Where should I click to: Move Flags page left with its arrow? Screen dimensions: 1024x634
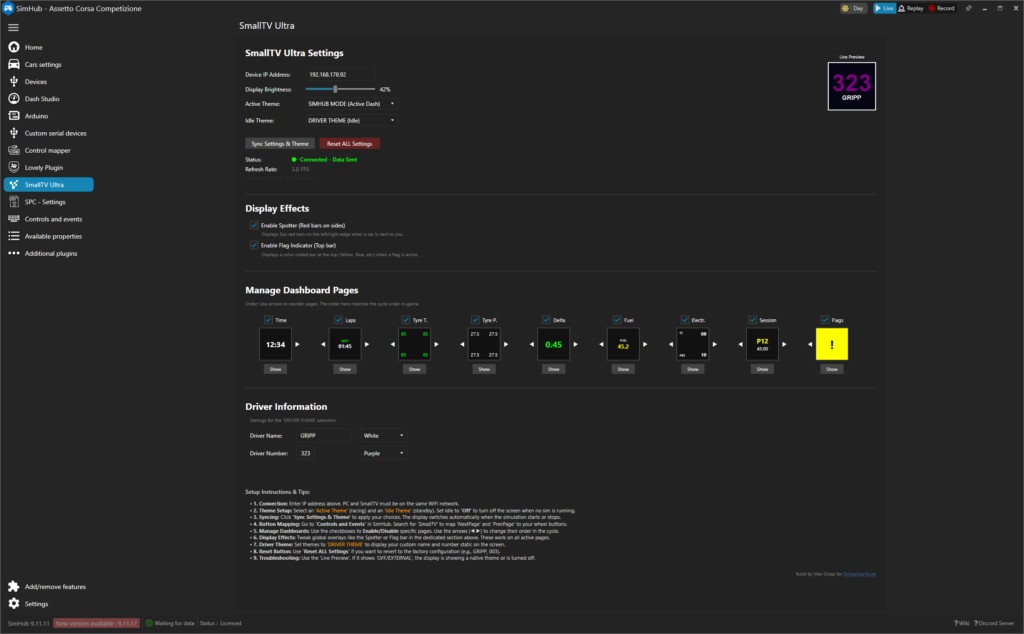810,344
